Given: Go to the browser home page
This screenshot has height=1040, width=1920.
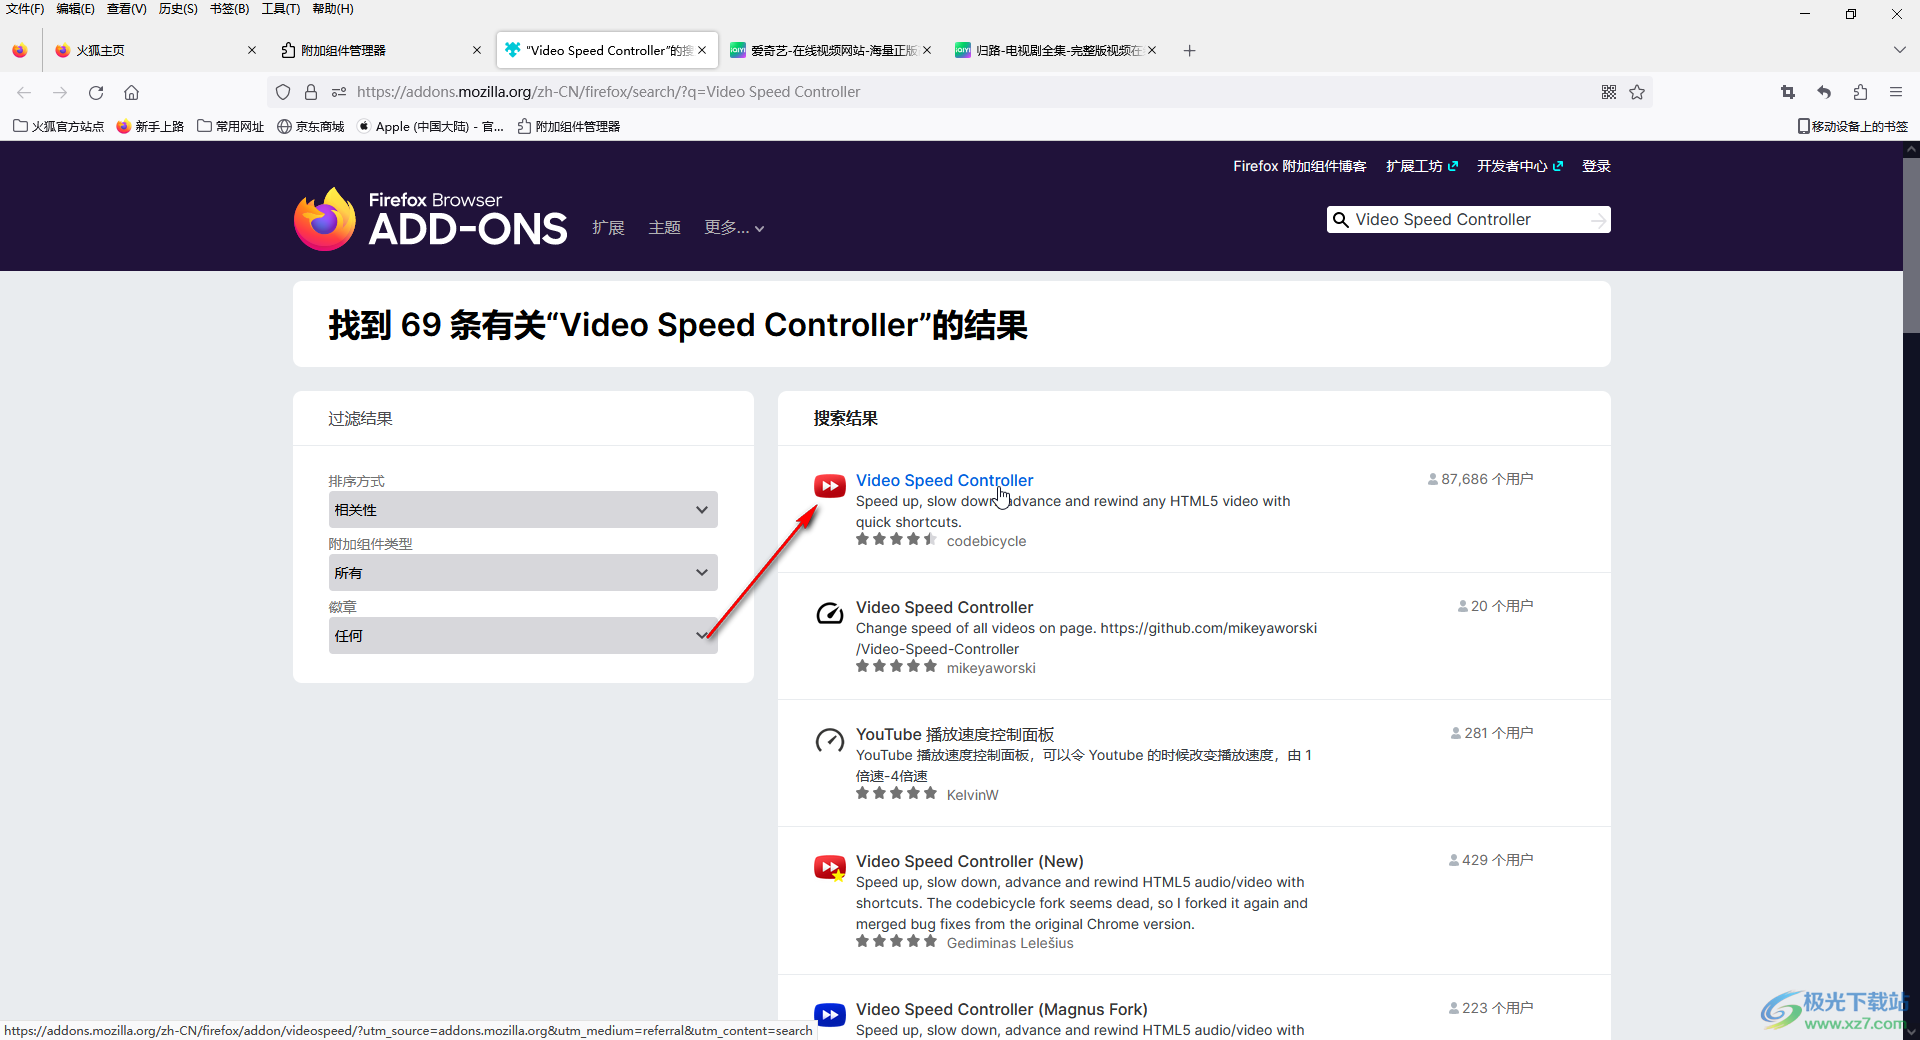Looking at the screenshot, I should click(131, 92).
